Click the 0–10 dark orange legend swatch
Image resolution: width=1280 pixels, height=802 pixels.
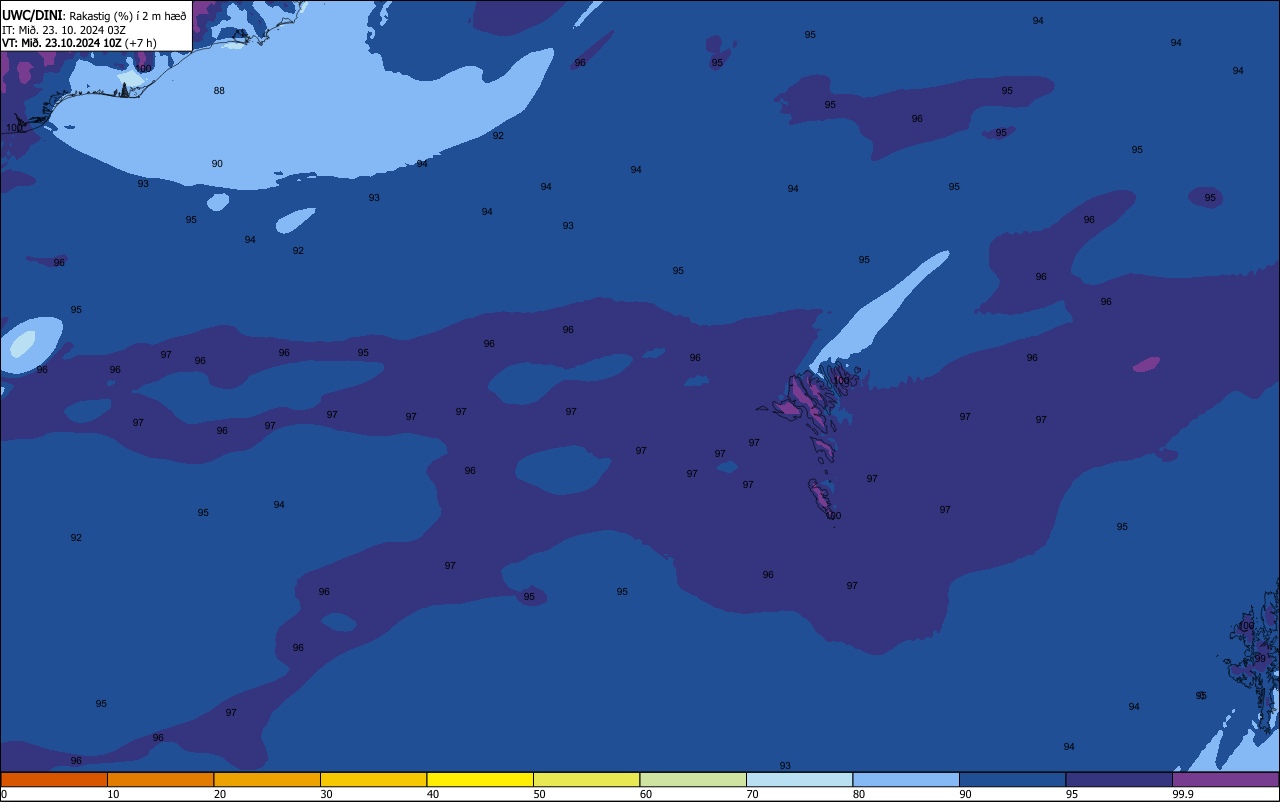pyautogui.click(x=54, y=779)
